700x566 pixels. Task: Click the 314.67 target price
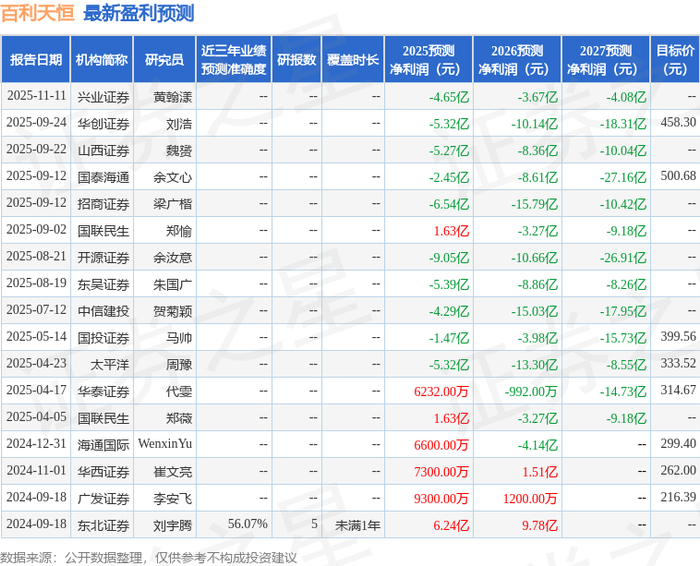(x=678, y=390)
